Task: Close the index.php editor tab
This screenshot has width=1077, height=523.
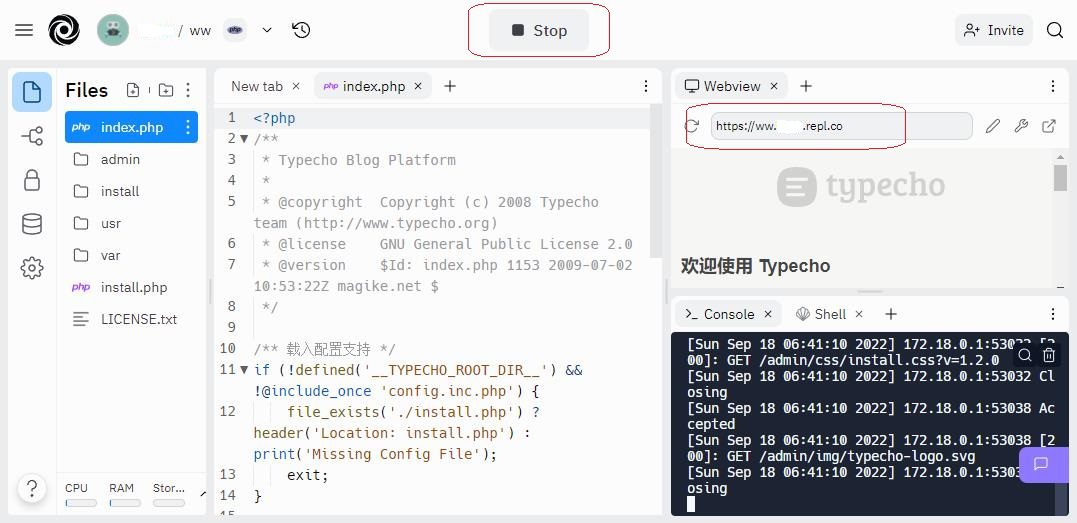Action: pyautogui.click(x=418, y=86)
